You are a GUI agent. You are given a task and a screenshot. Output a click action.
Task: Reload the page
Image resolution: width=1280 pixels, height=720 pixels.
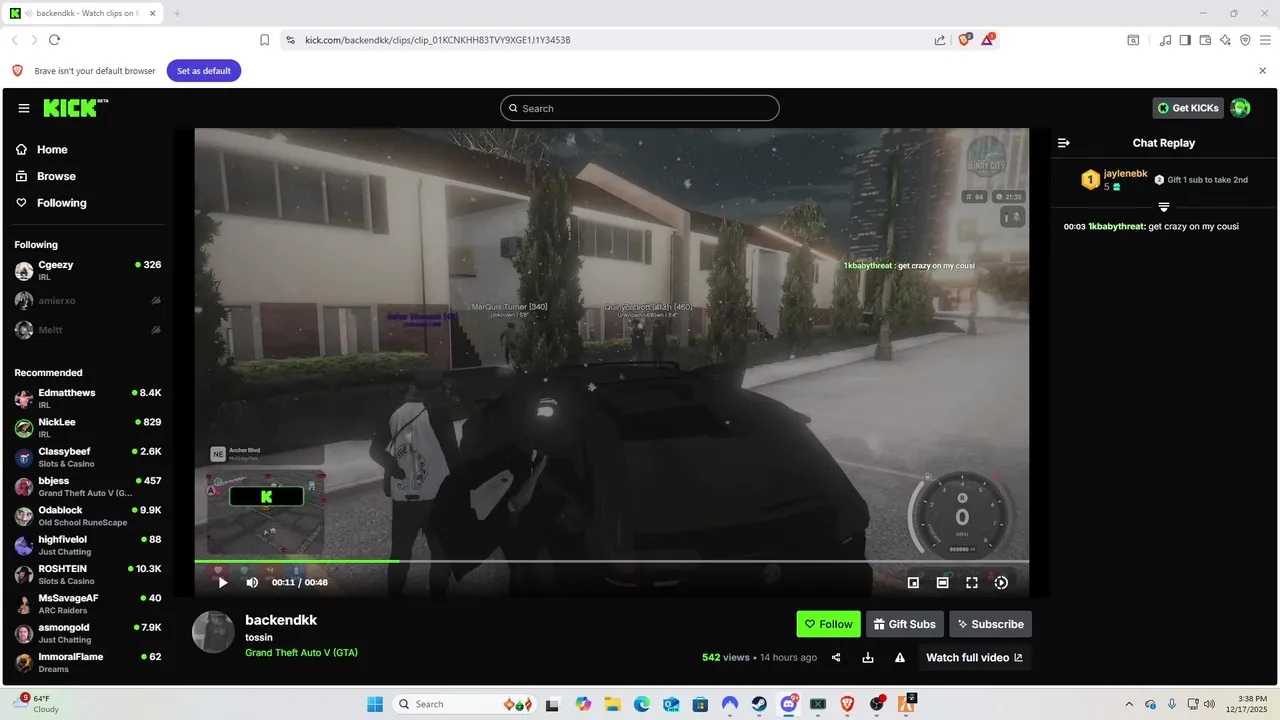pos(54,40)
